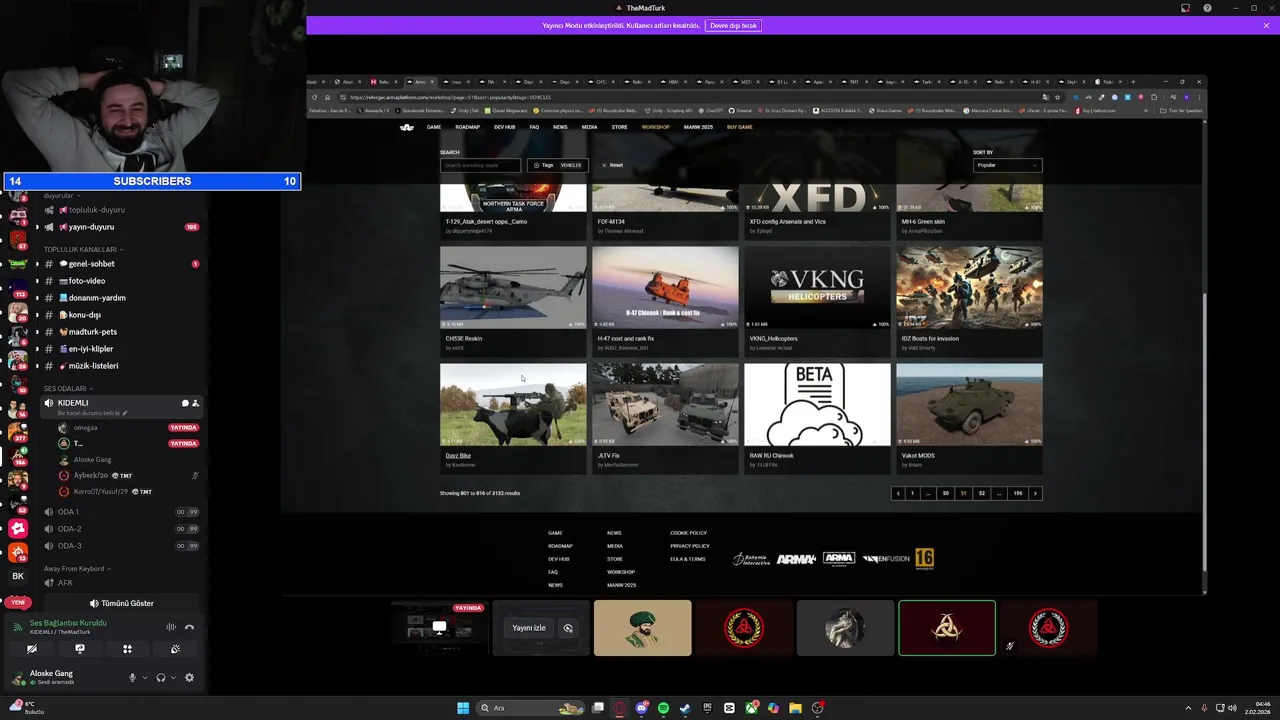Expand headphone output device options
The image size is (1280, 720).
coord(173,677)
